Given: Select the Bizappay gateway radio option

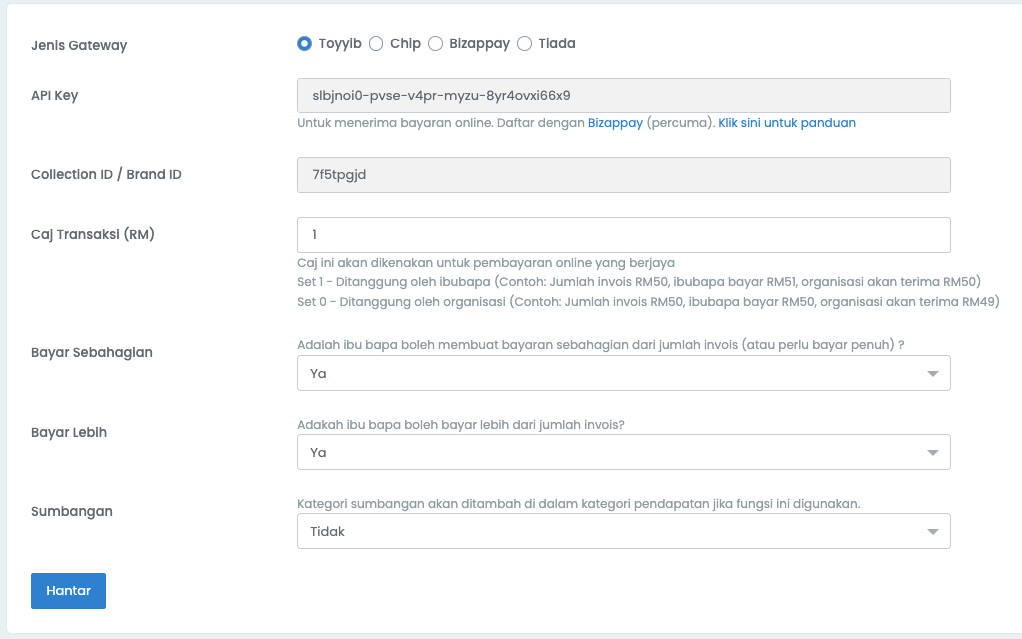Looking at the screenshot, I should click(436, 44).
